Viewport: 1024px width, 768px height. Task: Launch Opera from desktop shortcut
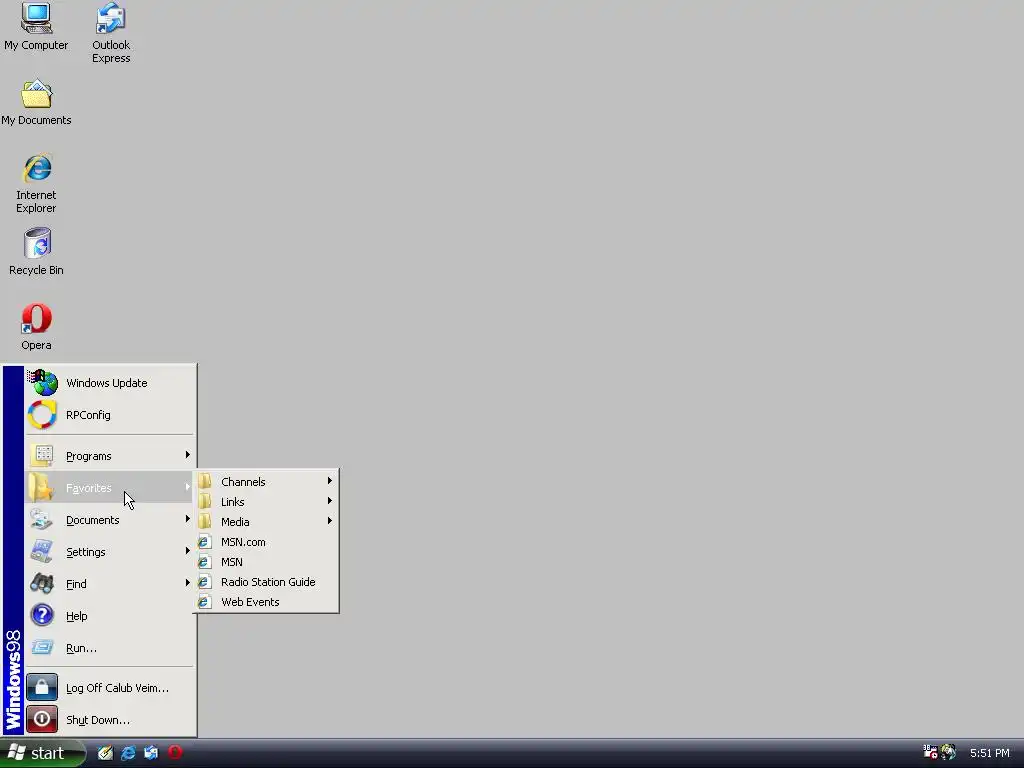(37, 327)
